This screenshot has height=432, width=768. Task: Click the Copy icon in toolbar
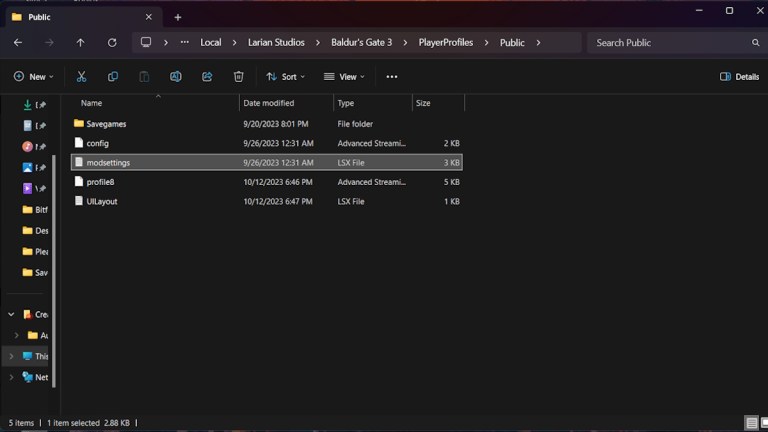(x=113, y=77)
